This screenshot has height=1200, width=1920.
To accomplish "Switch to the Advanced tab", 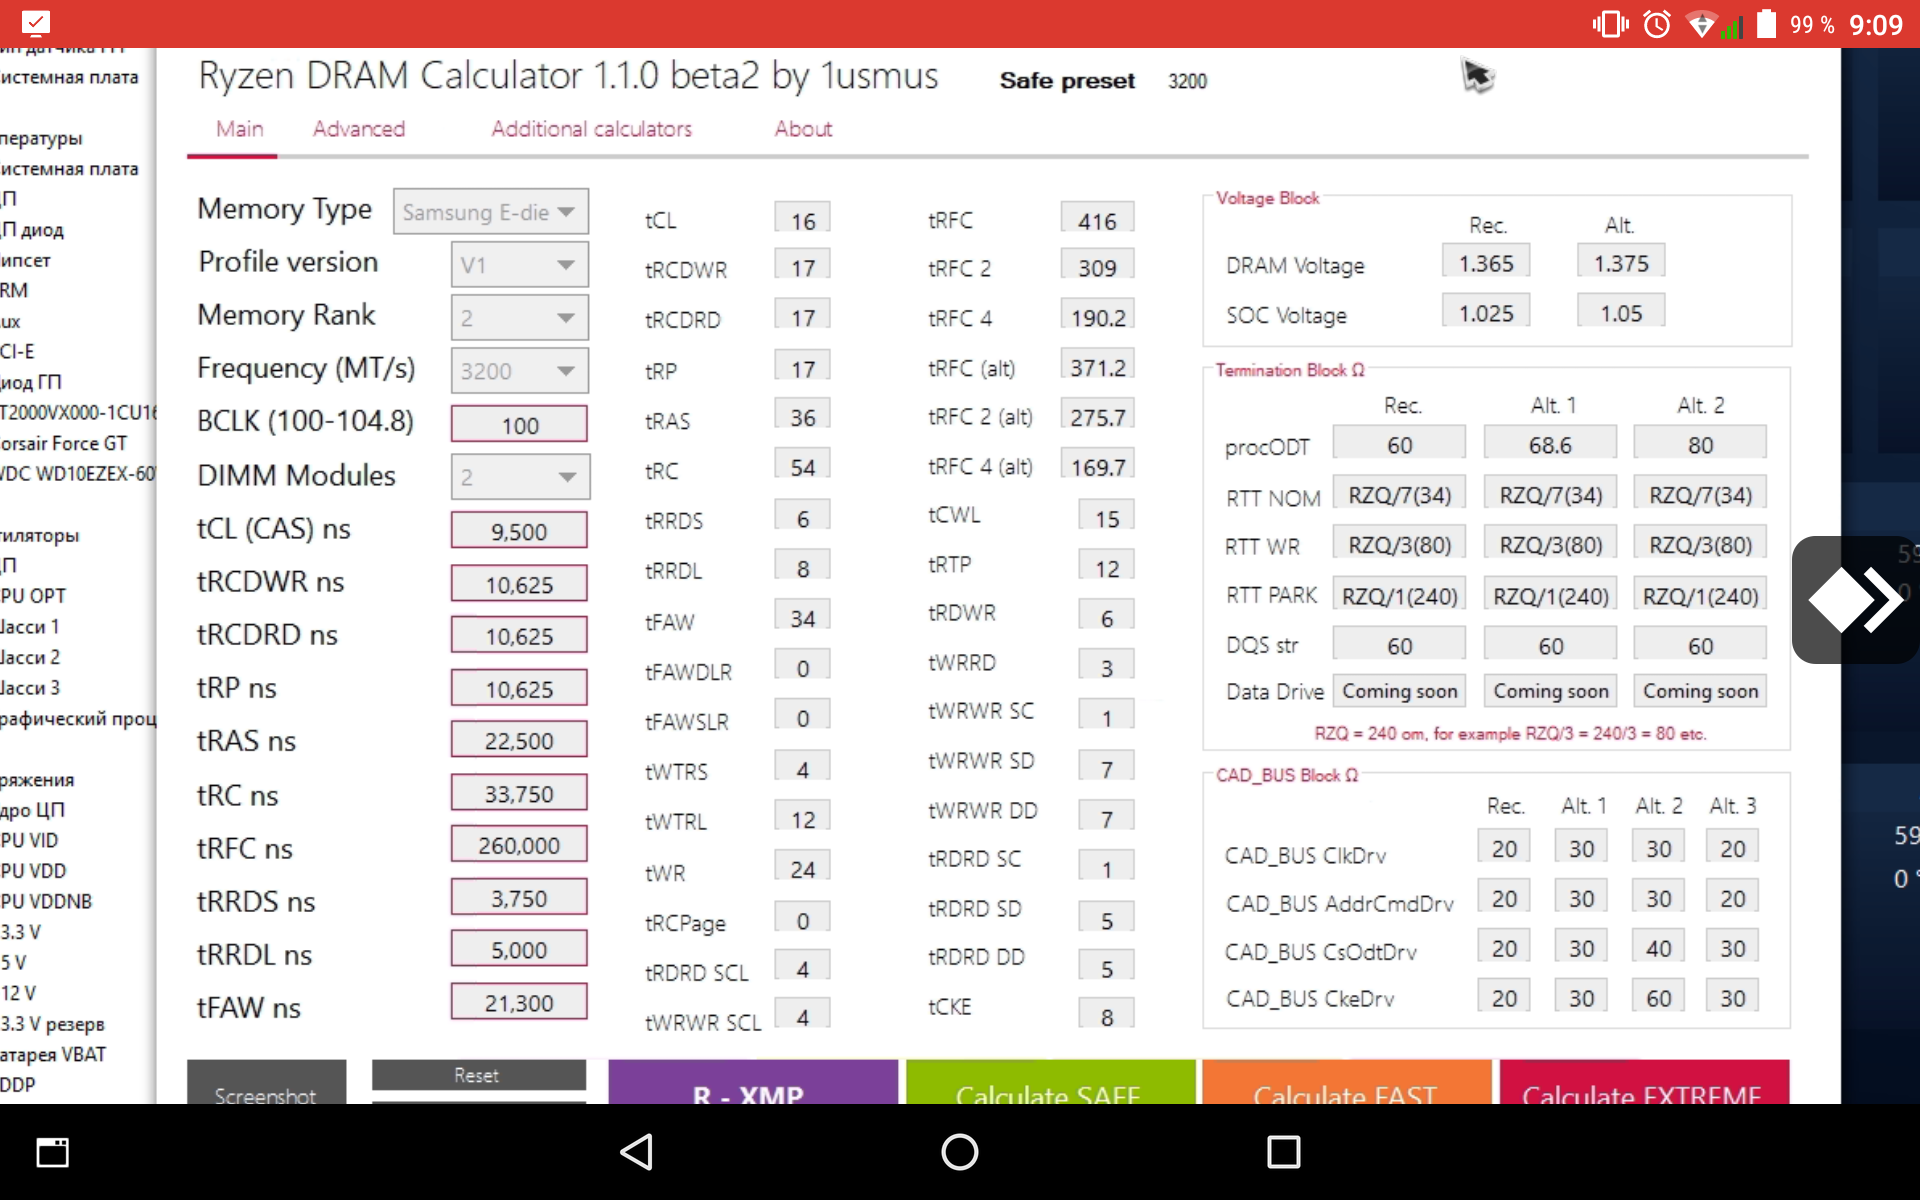I will coord(358,129).
